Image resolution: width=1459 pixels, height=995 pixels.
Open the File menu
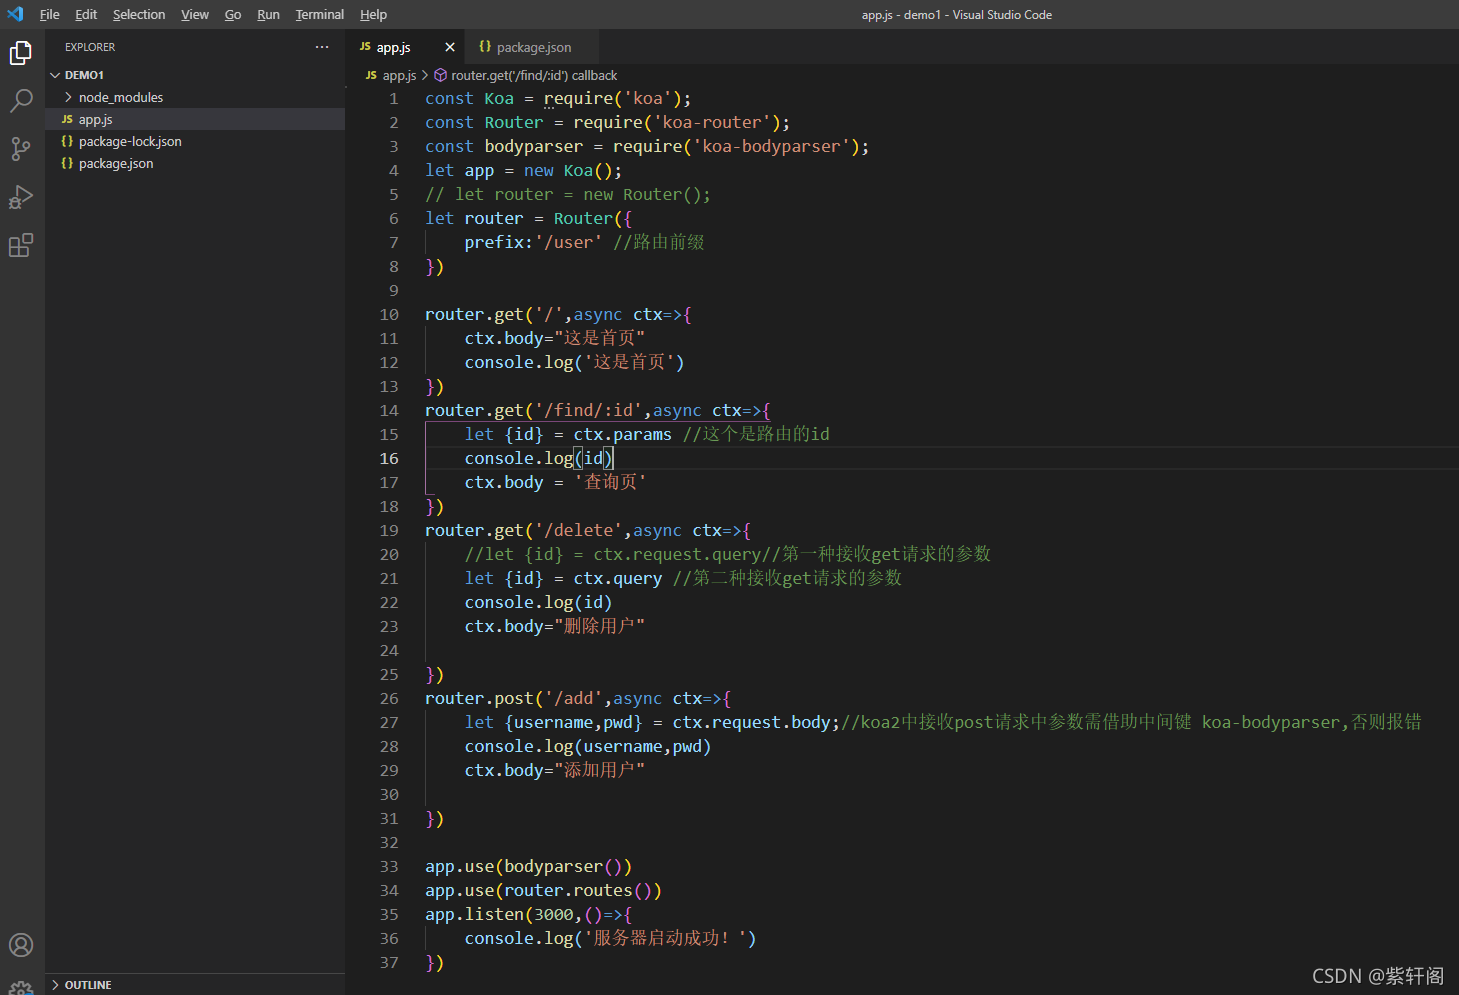[x=49, y=14]
